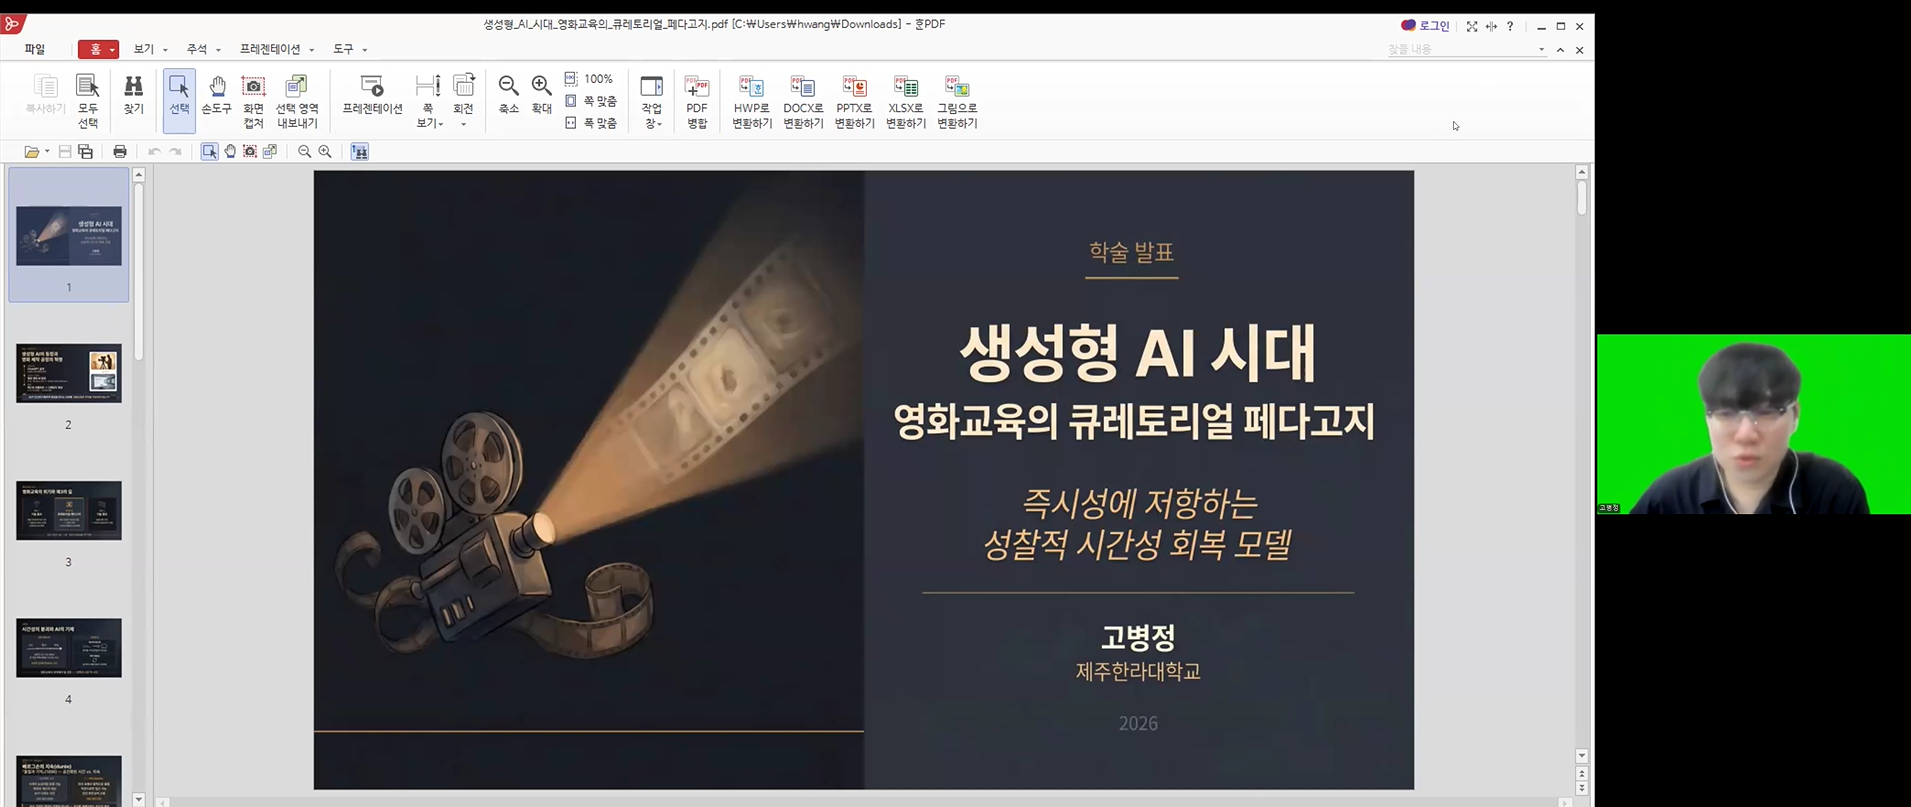
Task: Switch to the 손도구 (Hand) tool in the ribbon
Action: pos(216,94)
